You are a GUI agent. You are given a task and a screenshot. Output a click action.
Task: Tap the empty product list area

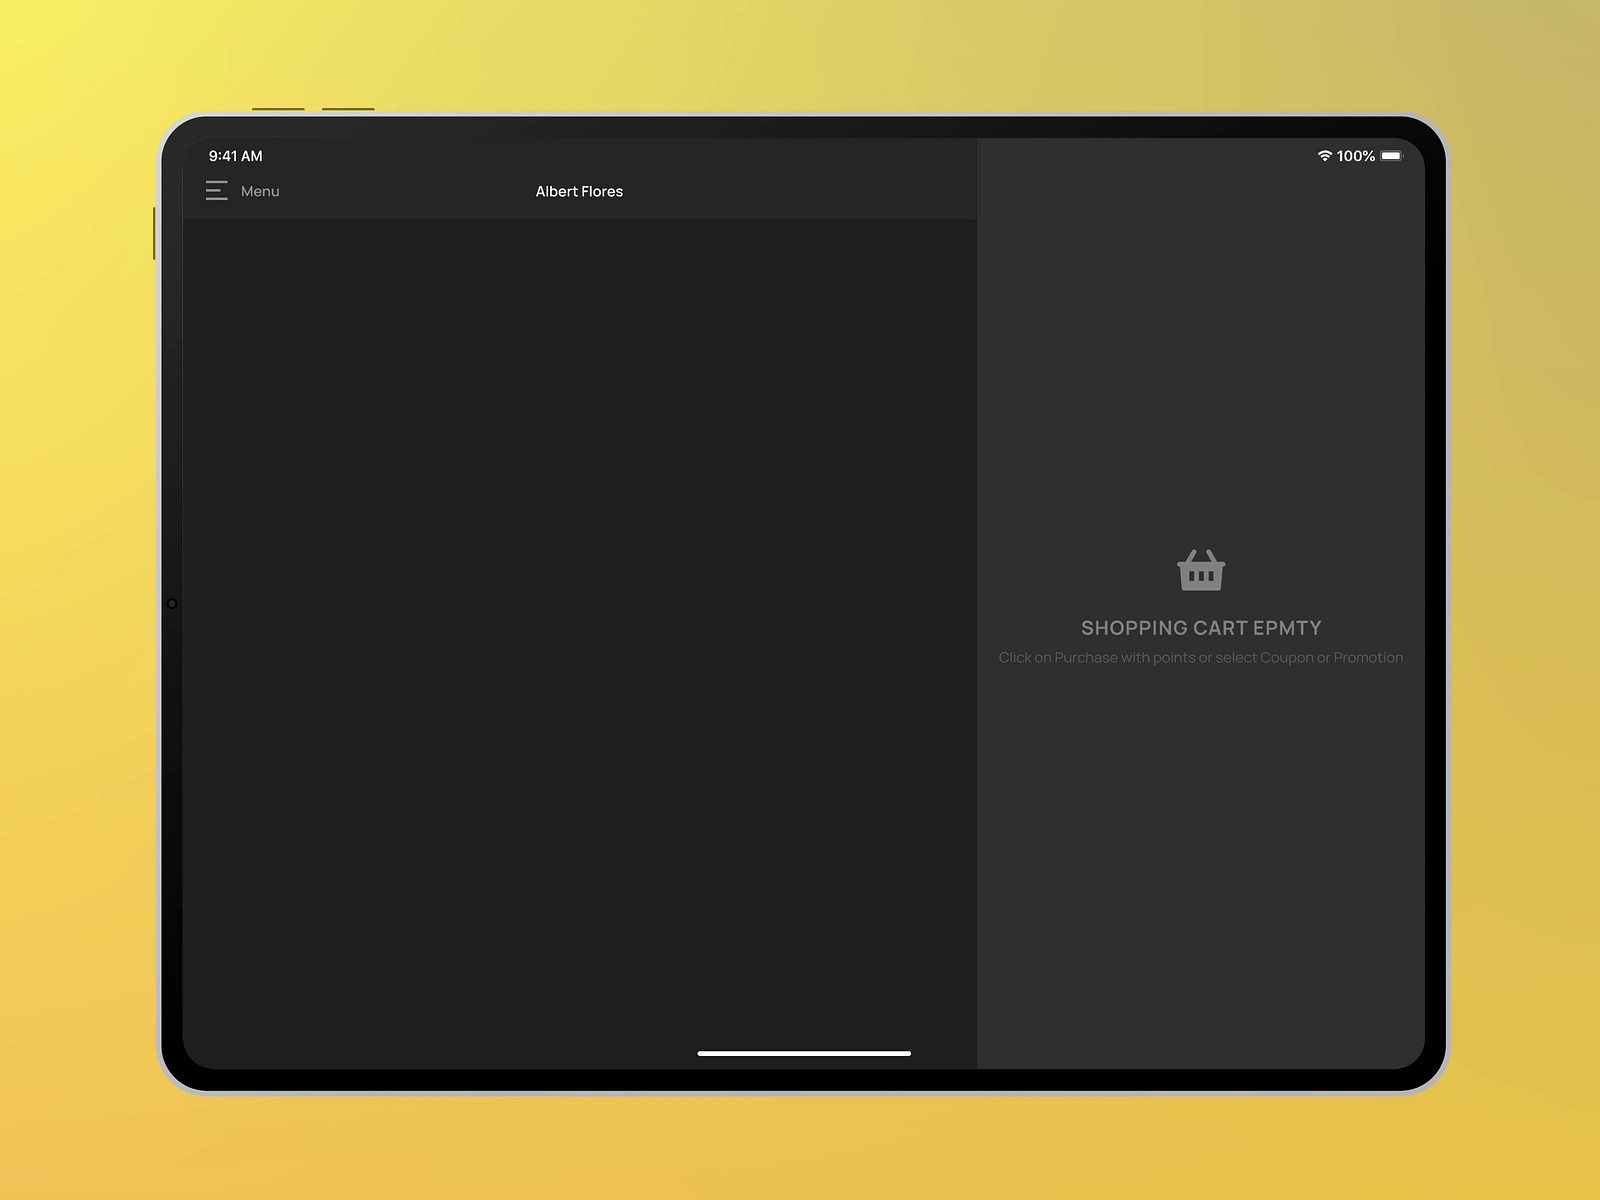tap(580, 640)
